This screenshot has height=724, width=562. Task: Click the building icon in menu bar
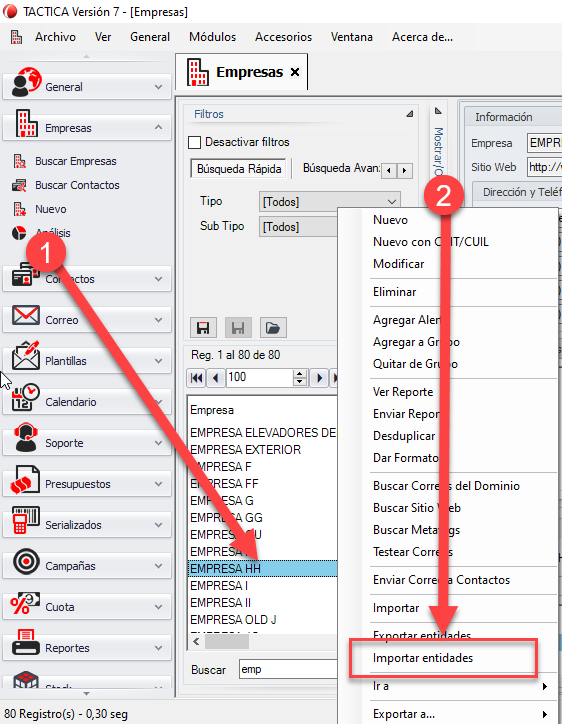click(x=17, y=37)
